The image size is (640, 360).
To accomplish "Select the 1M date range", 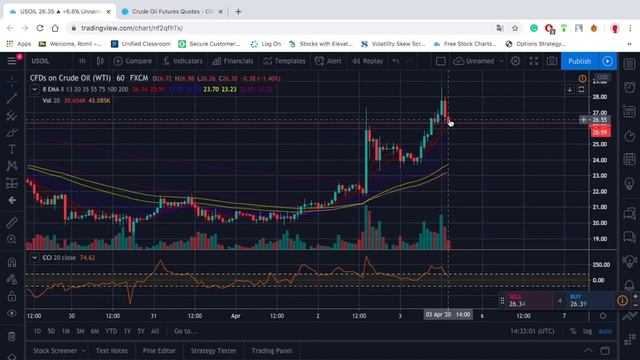I will (66, 331).
